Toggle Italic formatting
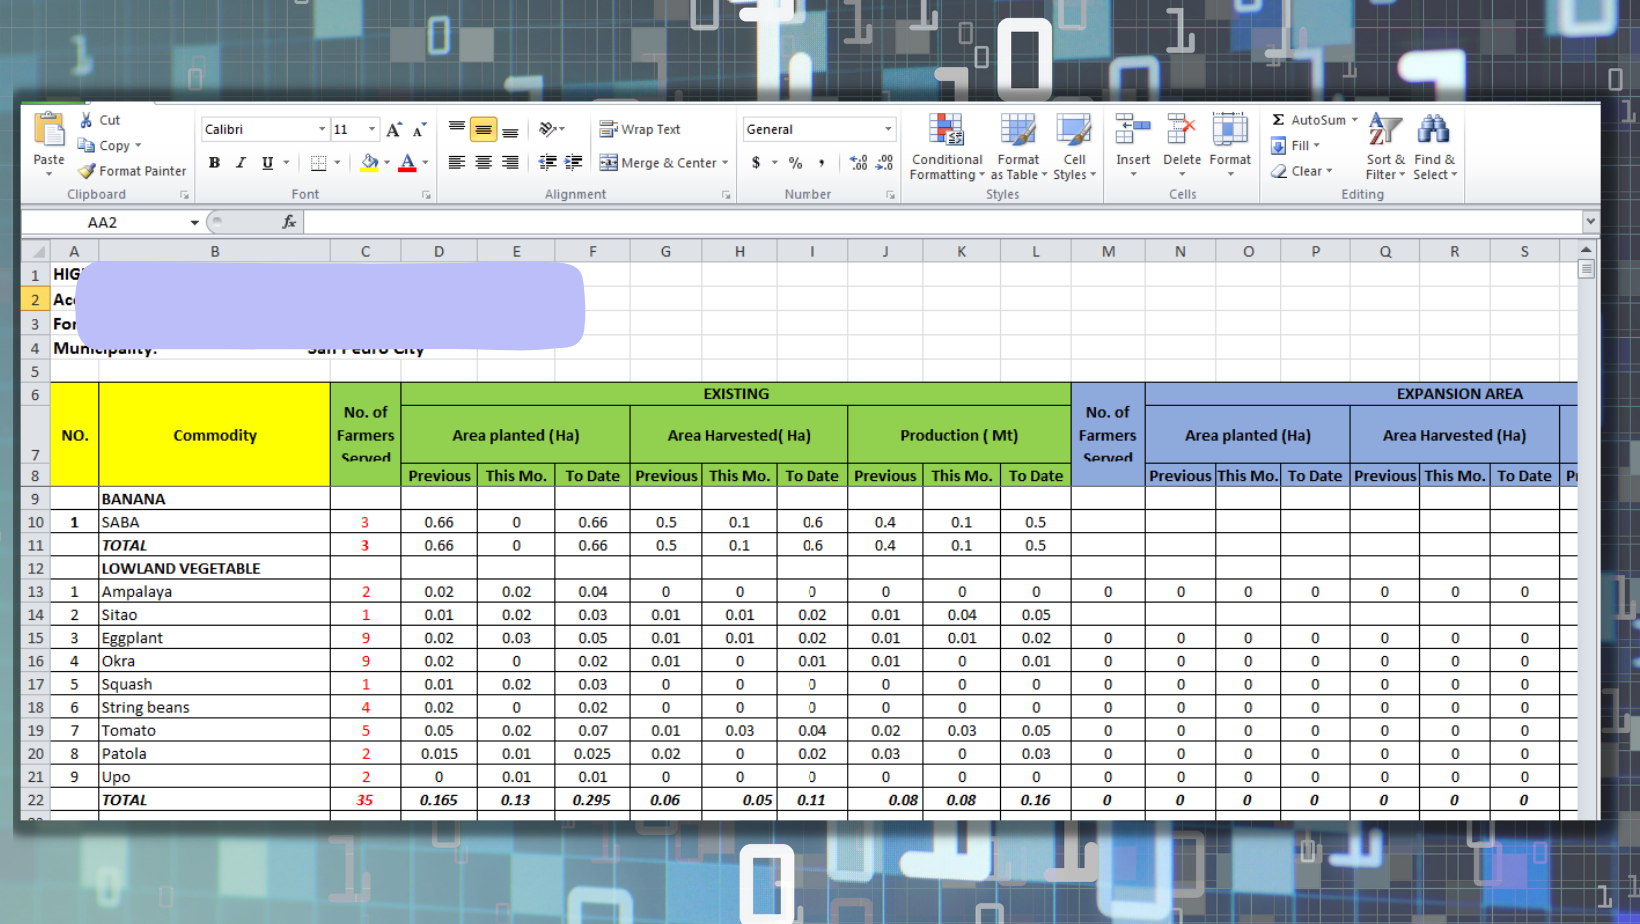The height and width of the screenshot is (924, 1640). pos(240,163)
